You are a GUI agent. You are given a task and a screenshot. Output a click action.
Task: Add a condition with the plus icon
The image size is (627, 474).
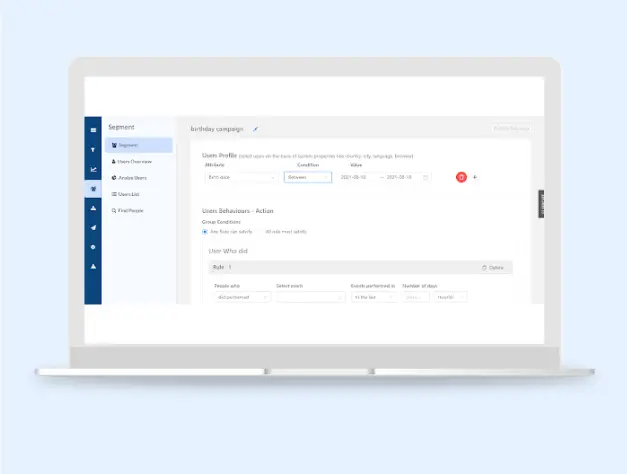click(475, 177)
